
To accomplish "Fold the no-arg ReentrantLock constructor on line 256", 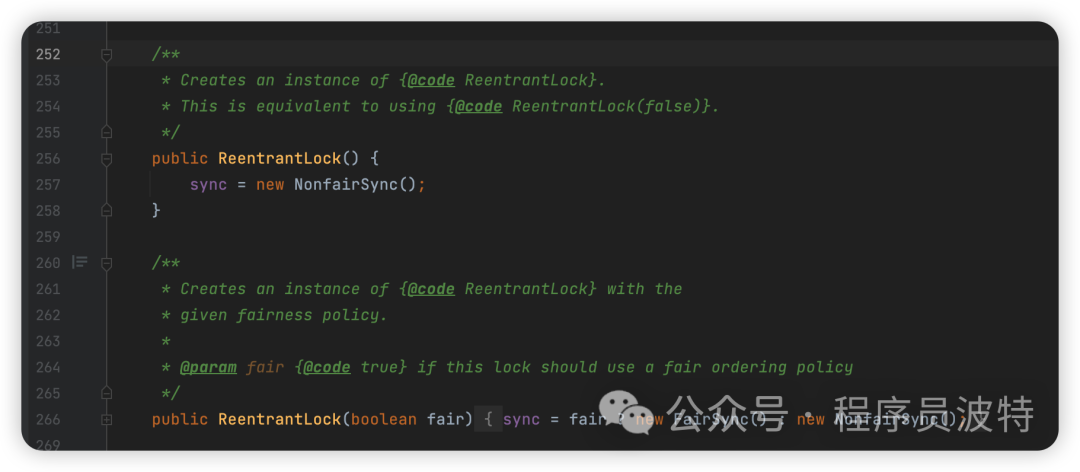I will tap(106, 159).
